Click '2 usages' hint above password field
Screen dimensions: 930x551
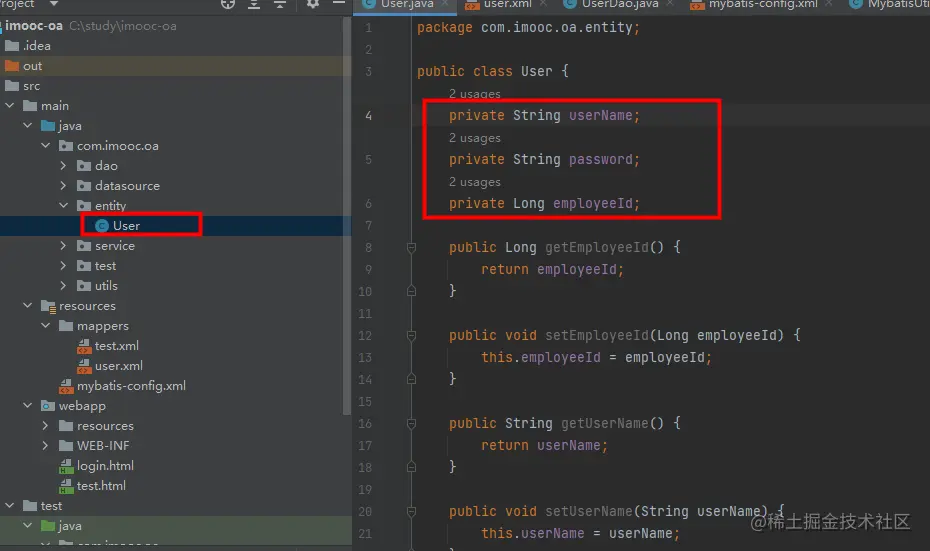[474, 138]
